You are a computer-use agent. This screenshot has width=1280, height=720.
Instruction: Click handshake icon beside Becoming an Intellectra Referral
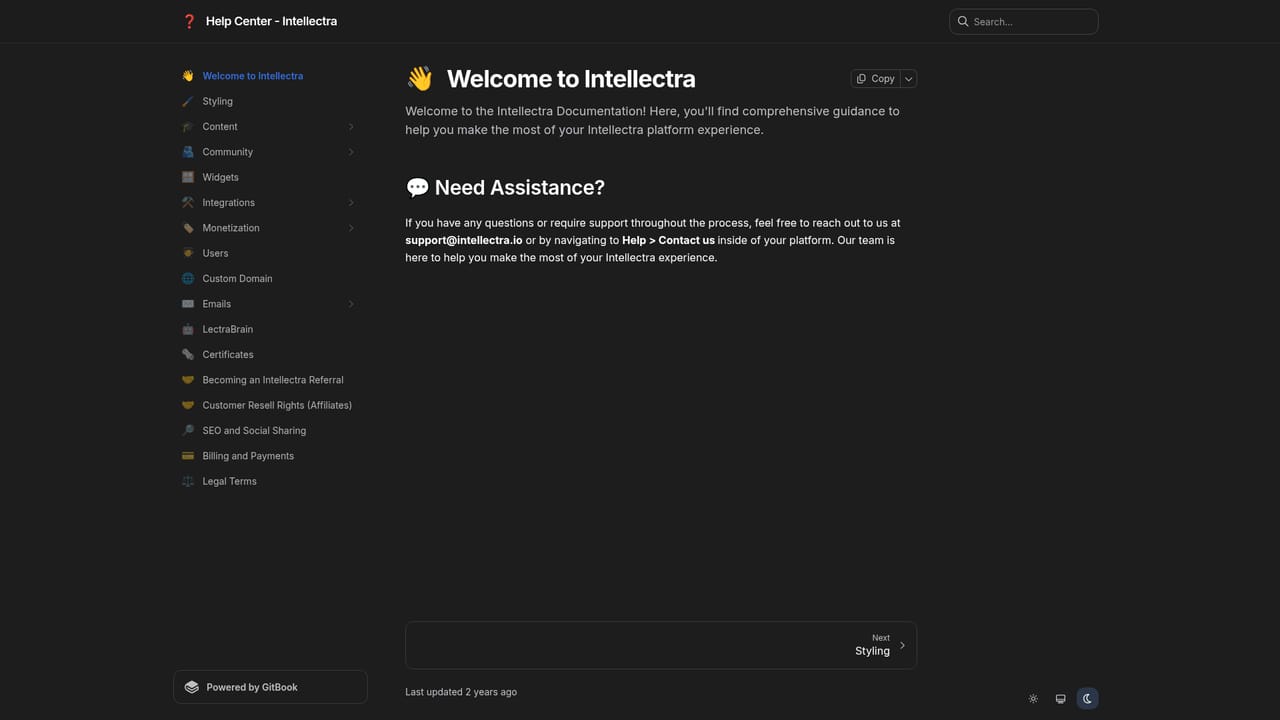tap(188, 380)
